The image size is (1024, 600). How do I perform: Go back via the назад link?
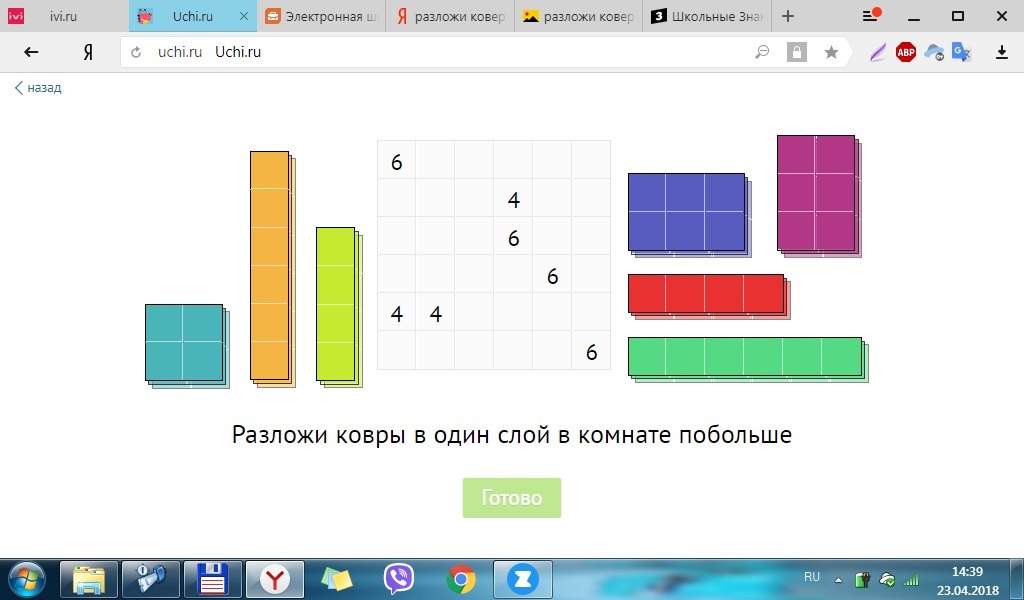pos(38,88)
